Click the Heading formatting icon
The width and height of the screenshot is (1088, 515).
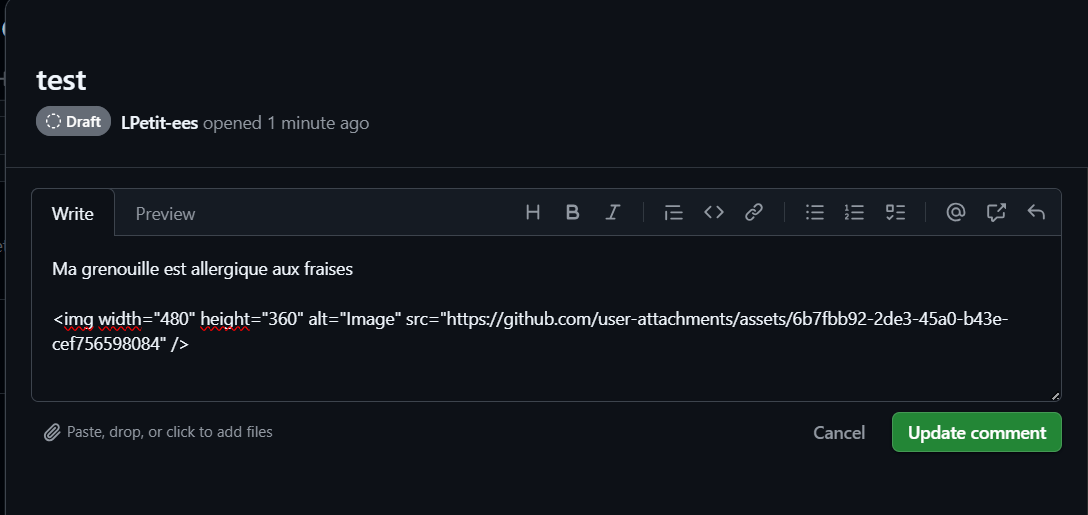[533, 212]
